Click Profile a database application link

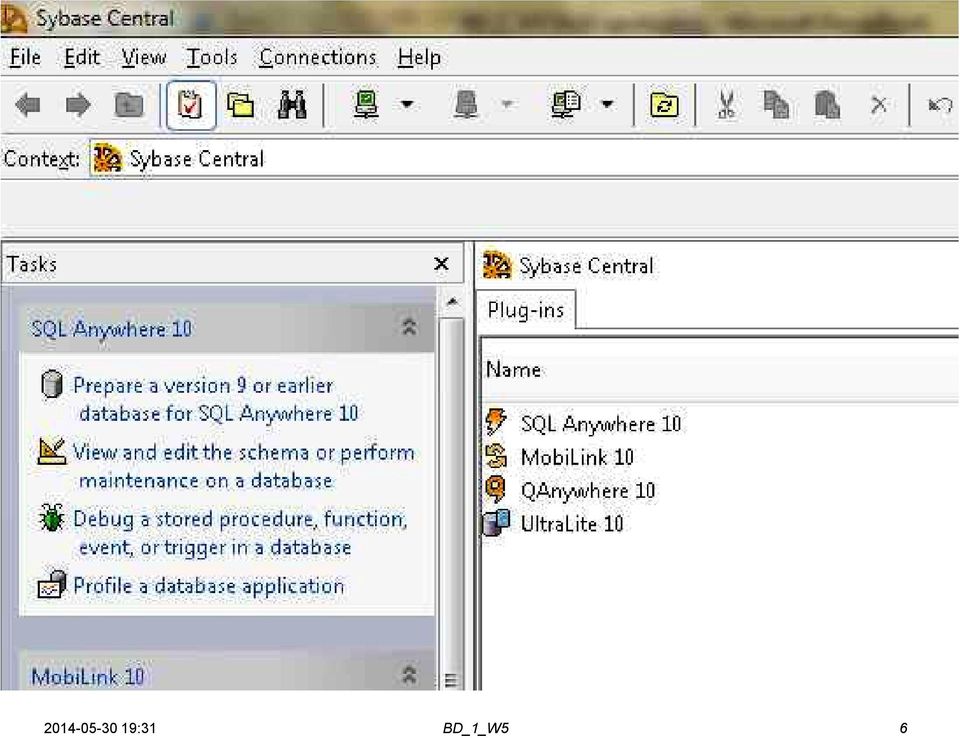[208, 586]
